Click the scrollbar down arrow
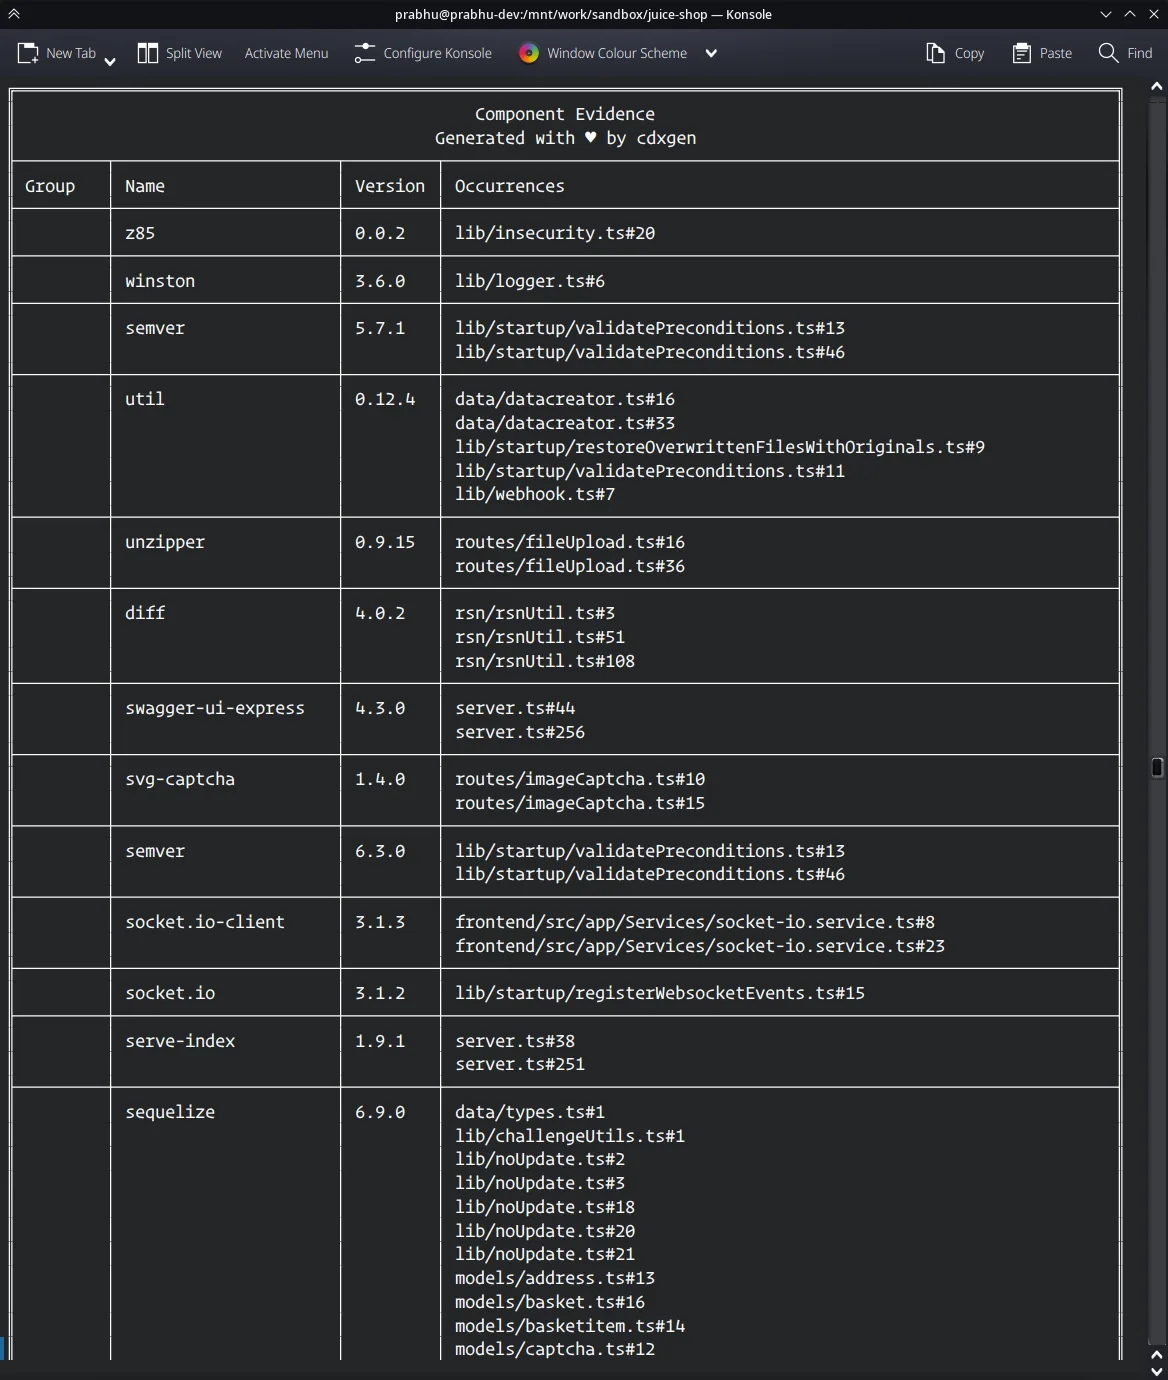This screenshot has height=1380, width=1168. pyautogui.click(x=1156, y=1371)
